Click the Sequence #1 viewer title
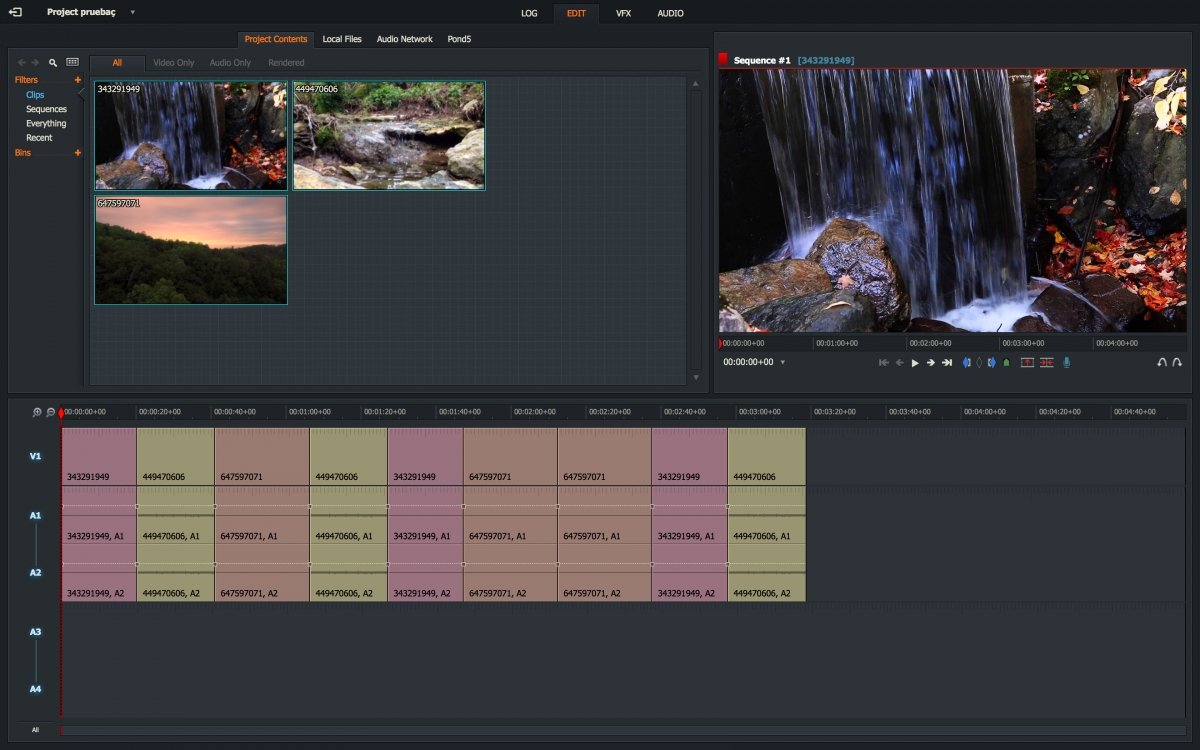 (x=762, y=61)
